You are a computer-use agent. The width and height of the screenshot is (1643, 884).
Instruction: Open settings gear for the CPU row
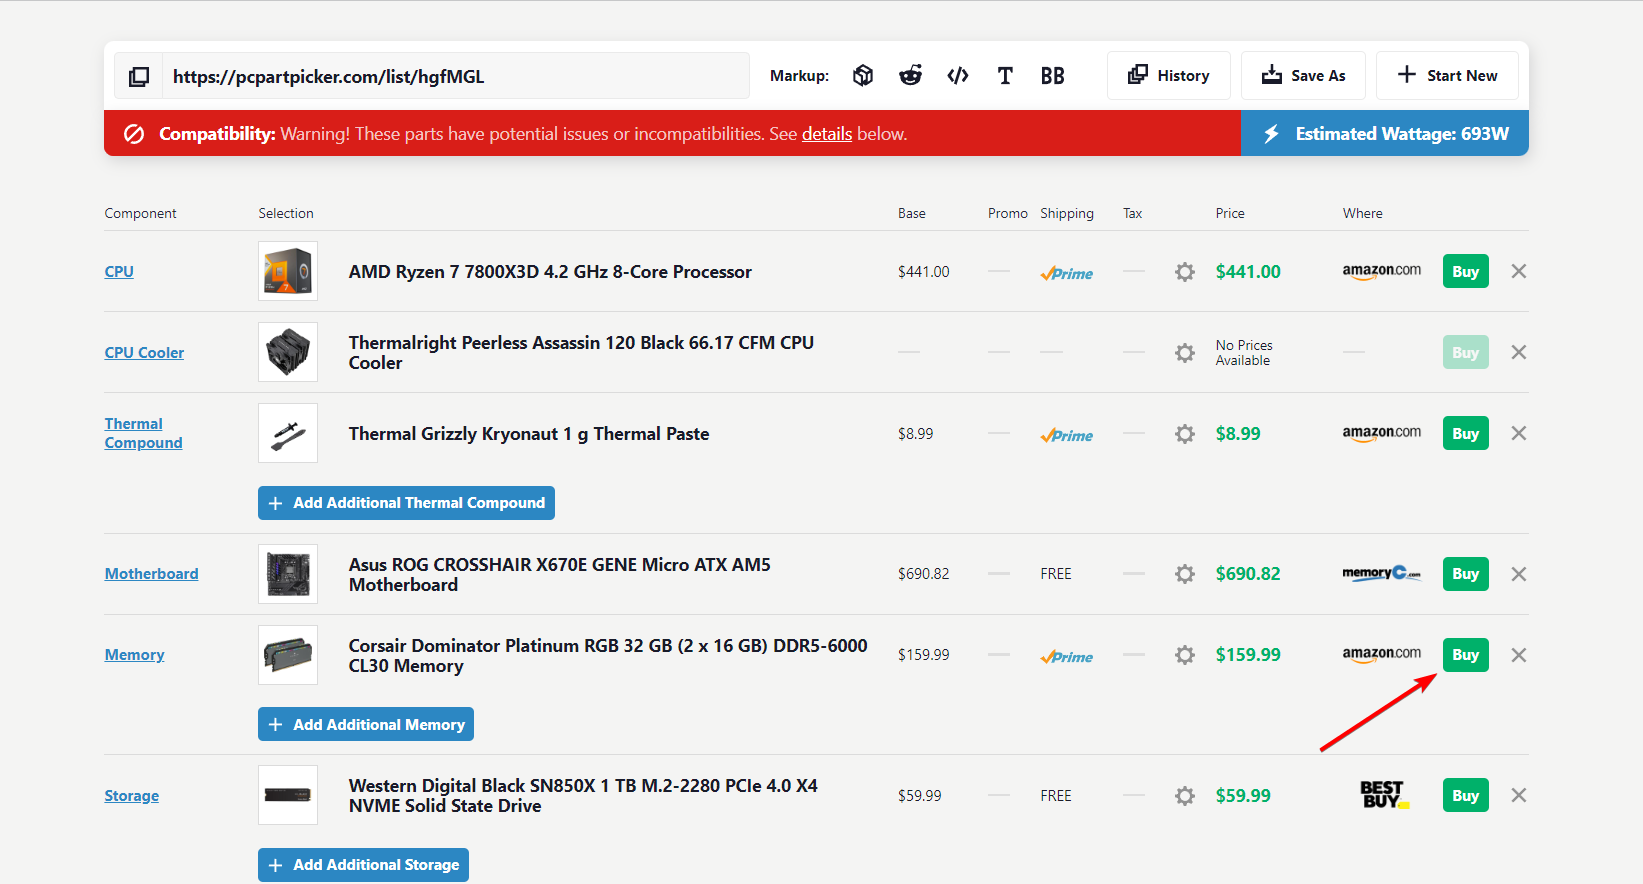(1185, 272)
